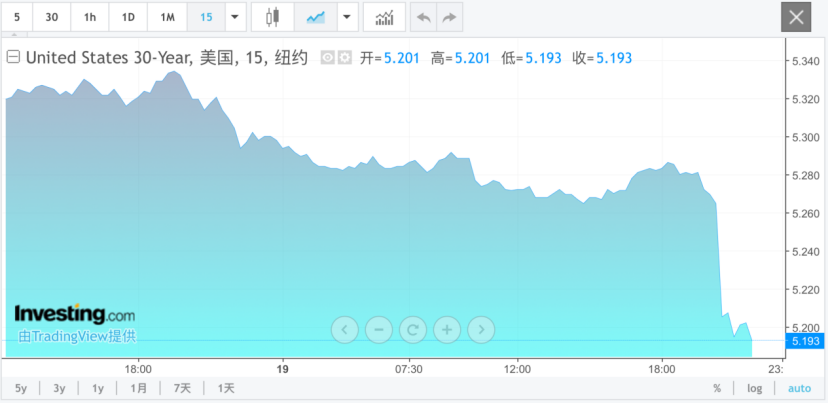Image resolution: width=829 pixels, height=404 pixels.
Task: Zoom out with the minus circle
Action: coord(379,330)
